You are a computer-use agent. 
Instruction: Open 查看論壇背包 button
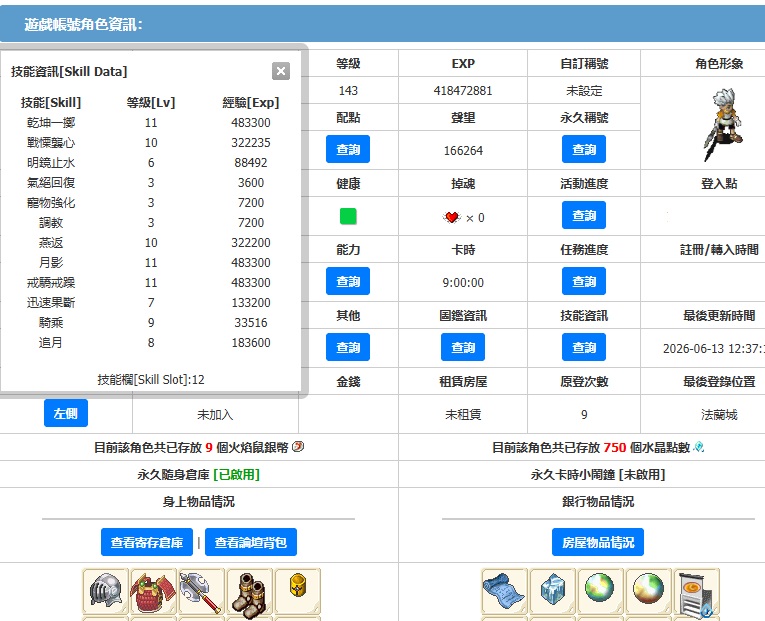(x=251, y=542)
